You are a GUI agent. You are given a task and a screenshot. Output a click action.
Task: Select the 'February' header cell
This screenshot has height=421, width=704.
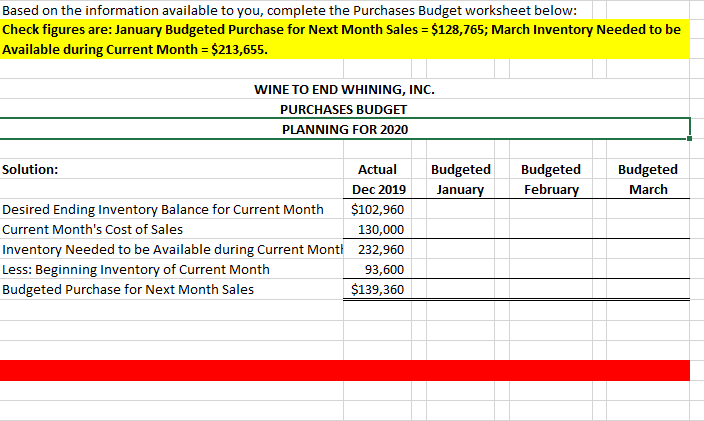pyautogui.click(x=551, y=189)
